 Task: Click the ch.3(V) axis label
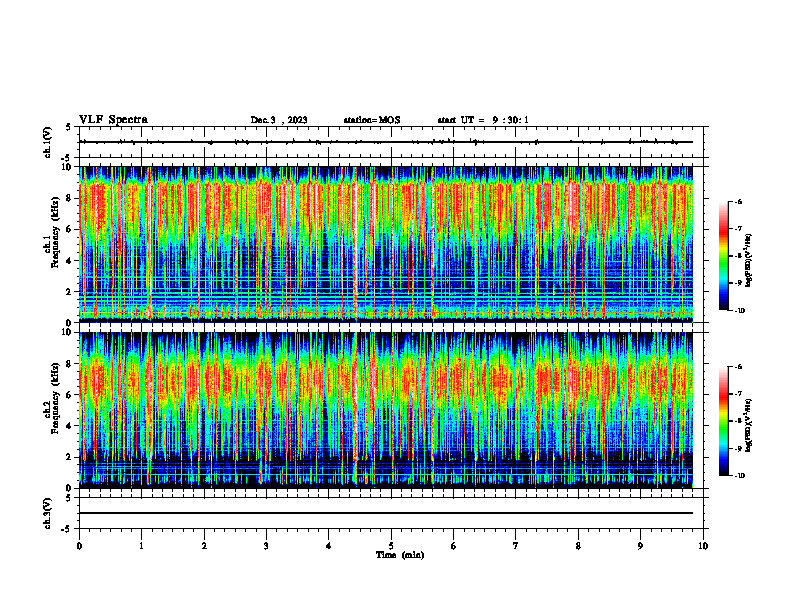(47, 514)
